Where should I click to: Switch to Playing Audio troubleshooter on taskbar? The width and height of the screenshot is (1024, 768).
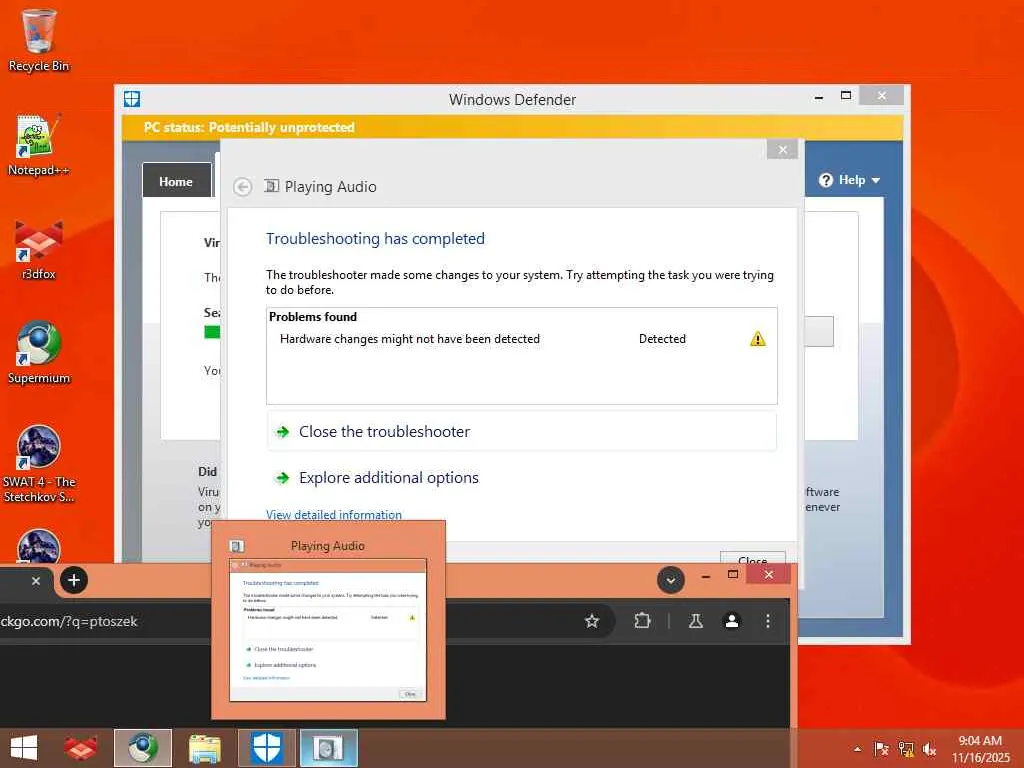[x=328, y=748]
